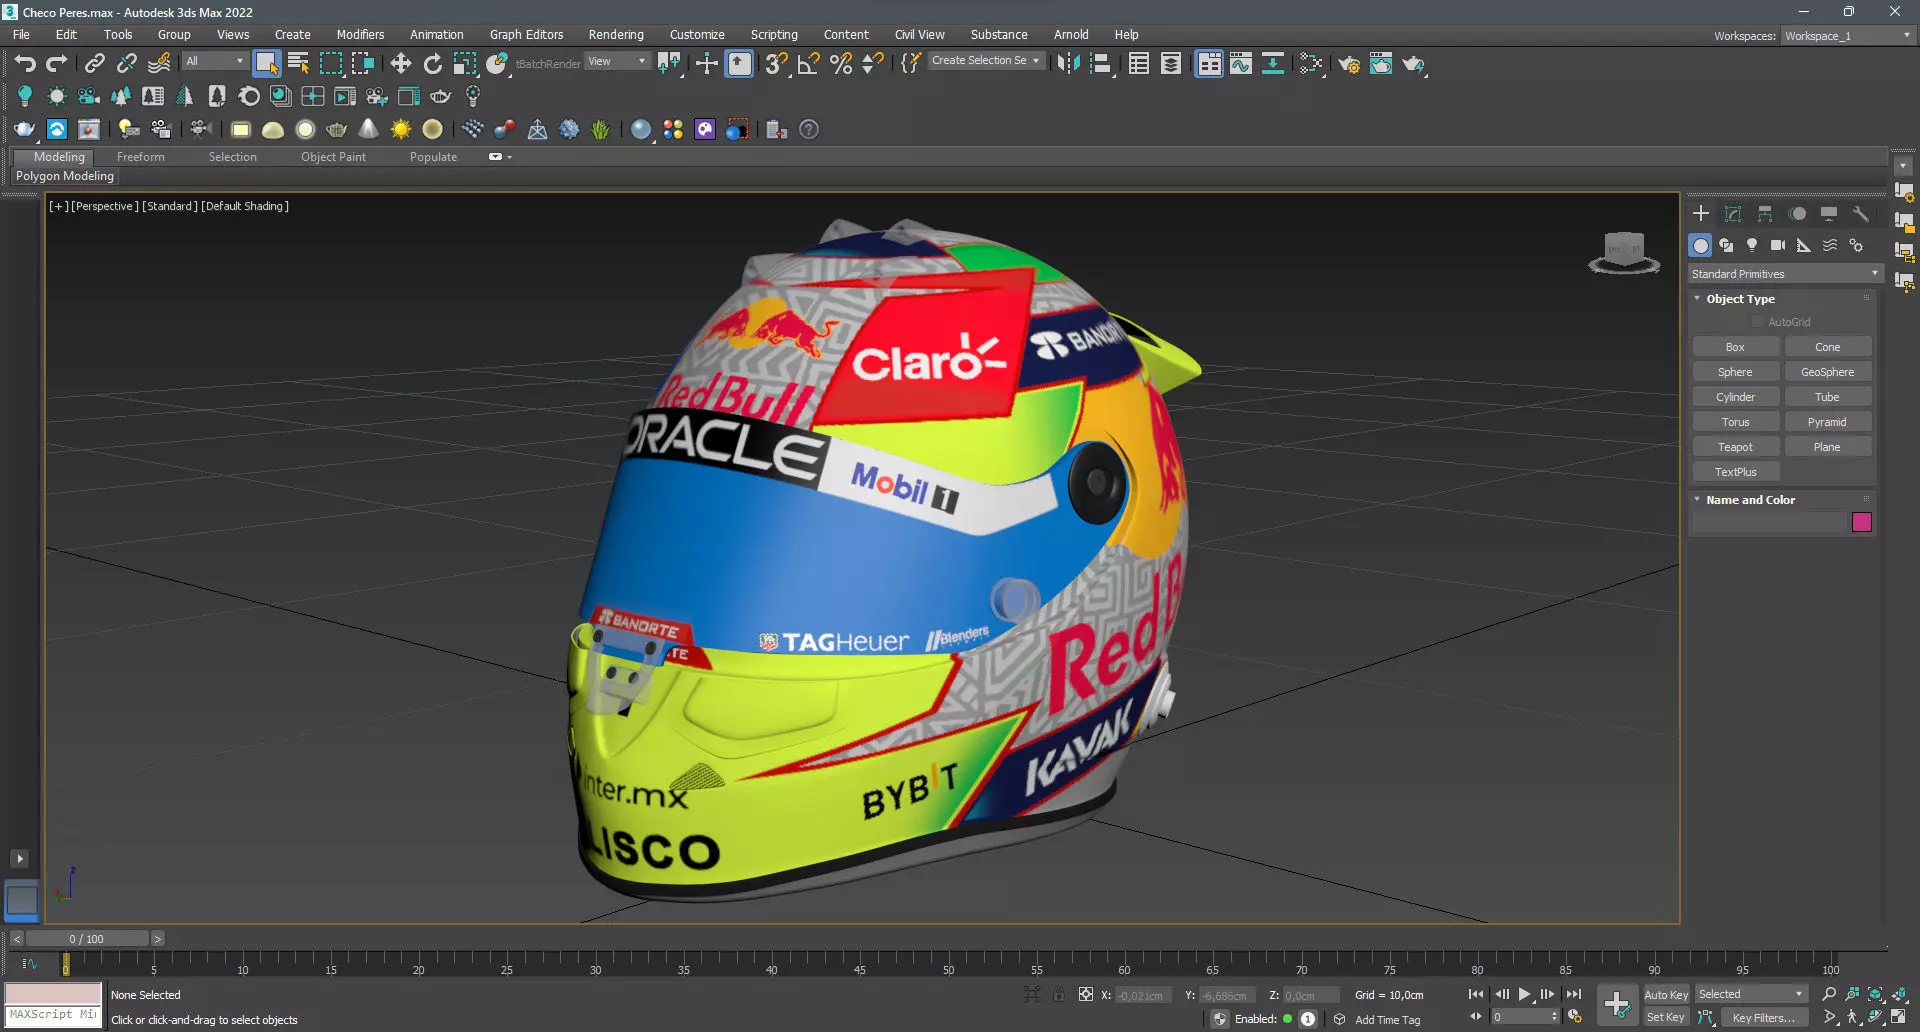
Task: Open Create Selection Set dropdown
Action: (985, 61)
